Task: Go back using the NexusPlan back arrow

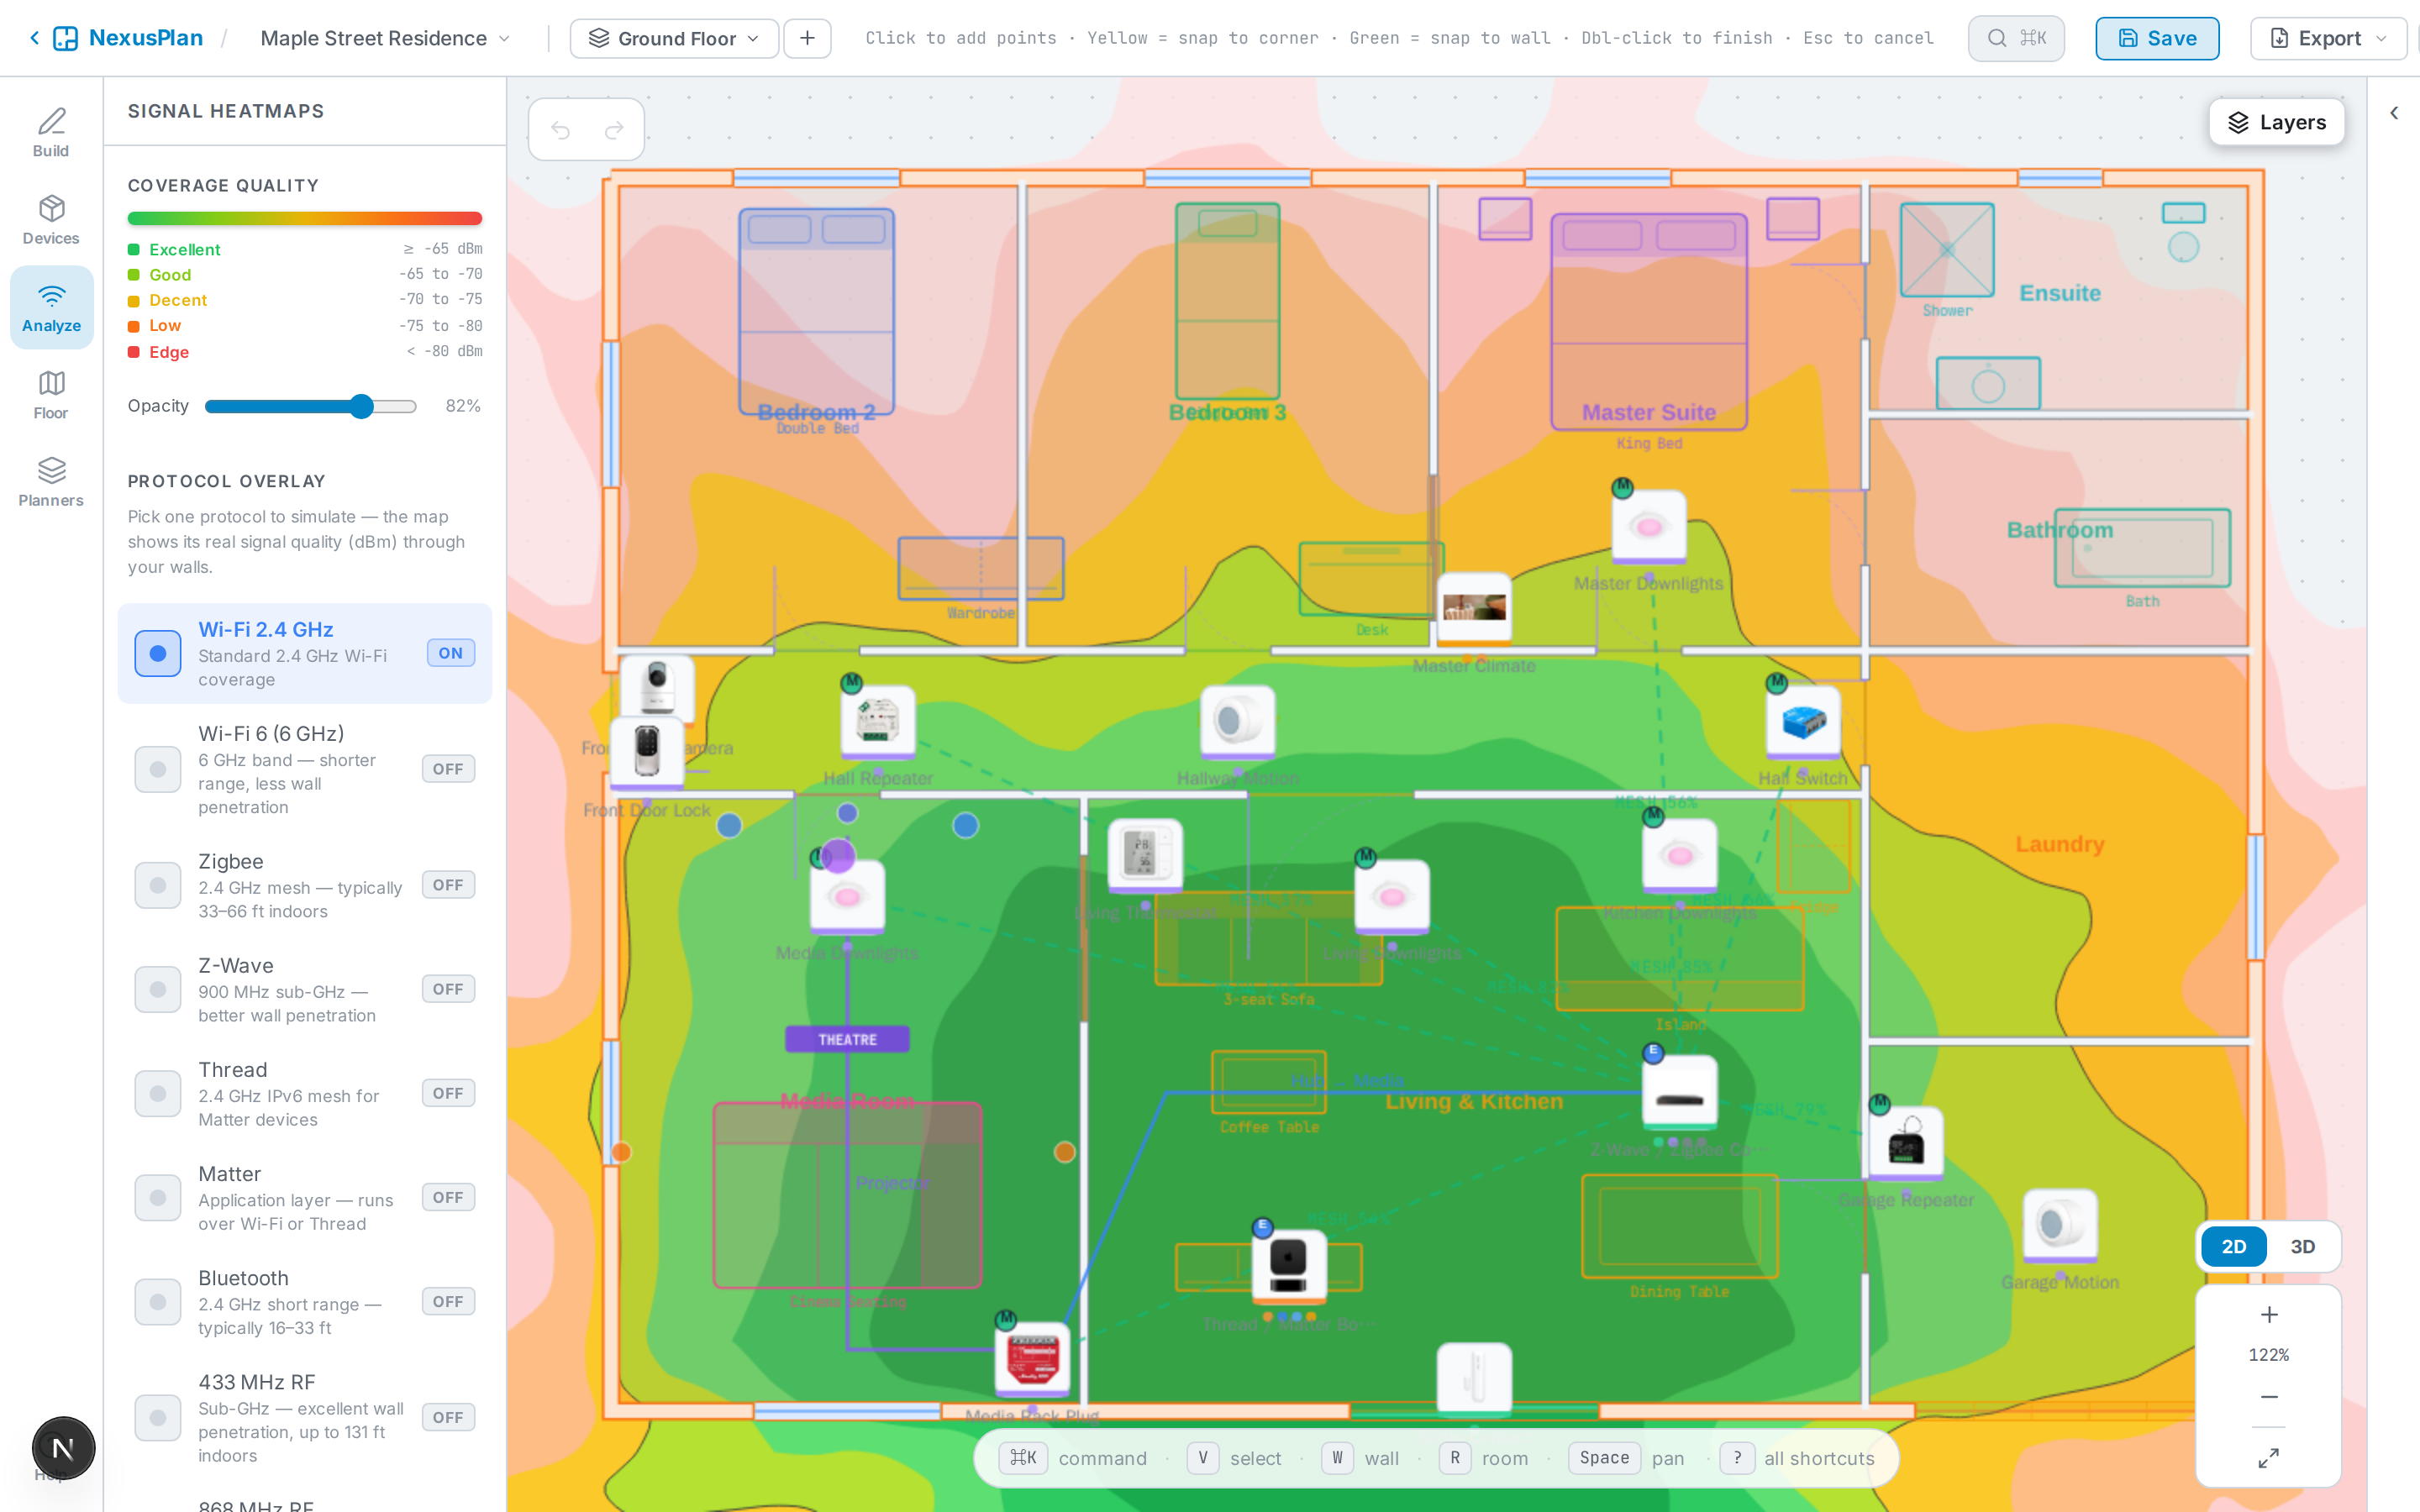Action: tap(34, 38)
